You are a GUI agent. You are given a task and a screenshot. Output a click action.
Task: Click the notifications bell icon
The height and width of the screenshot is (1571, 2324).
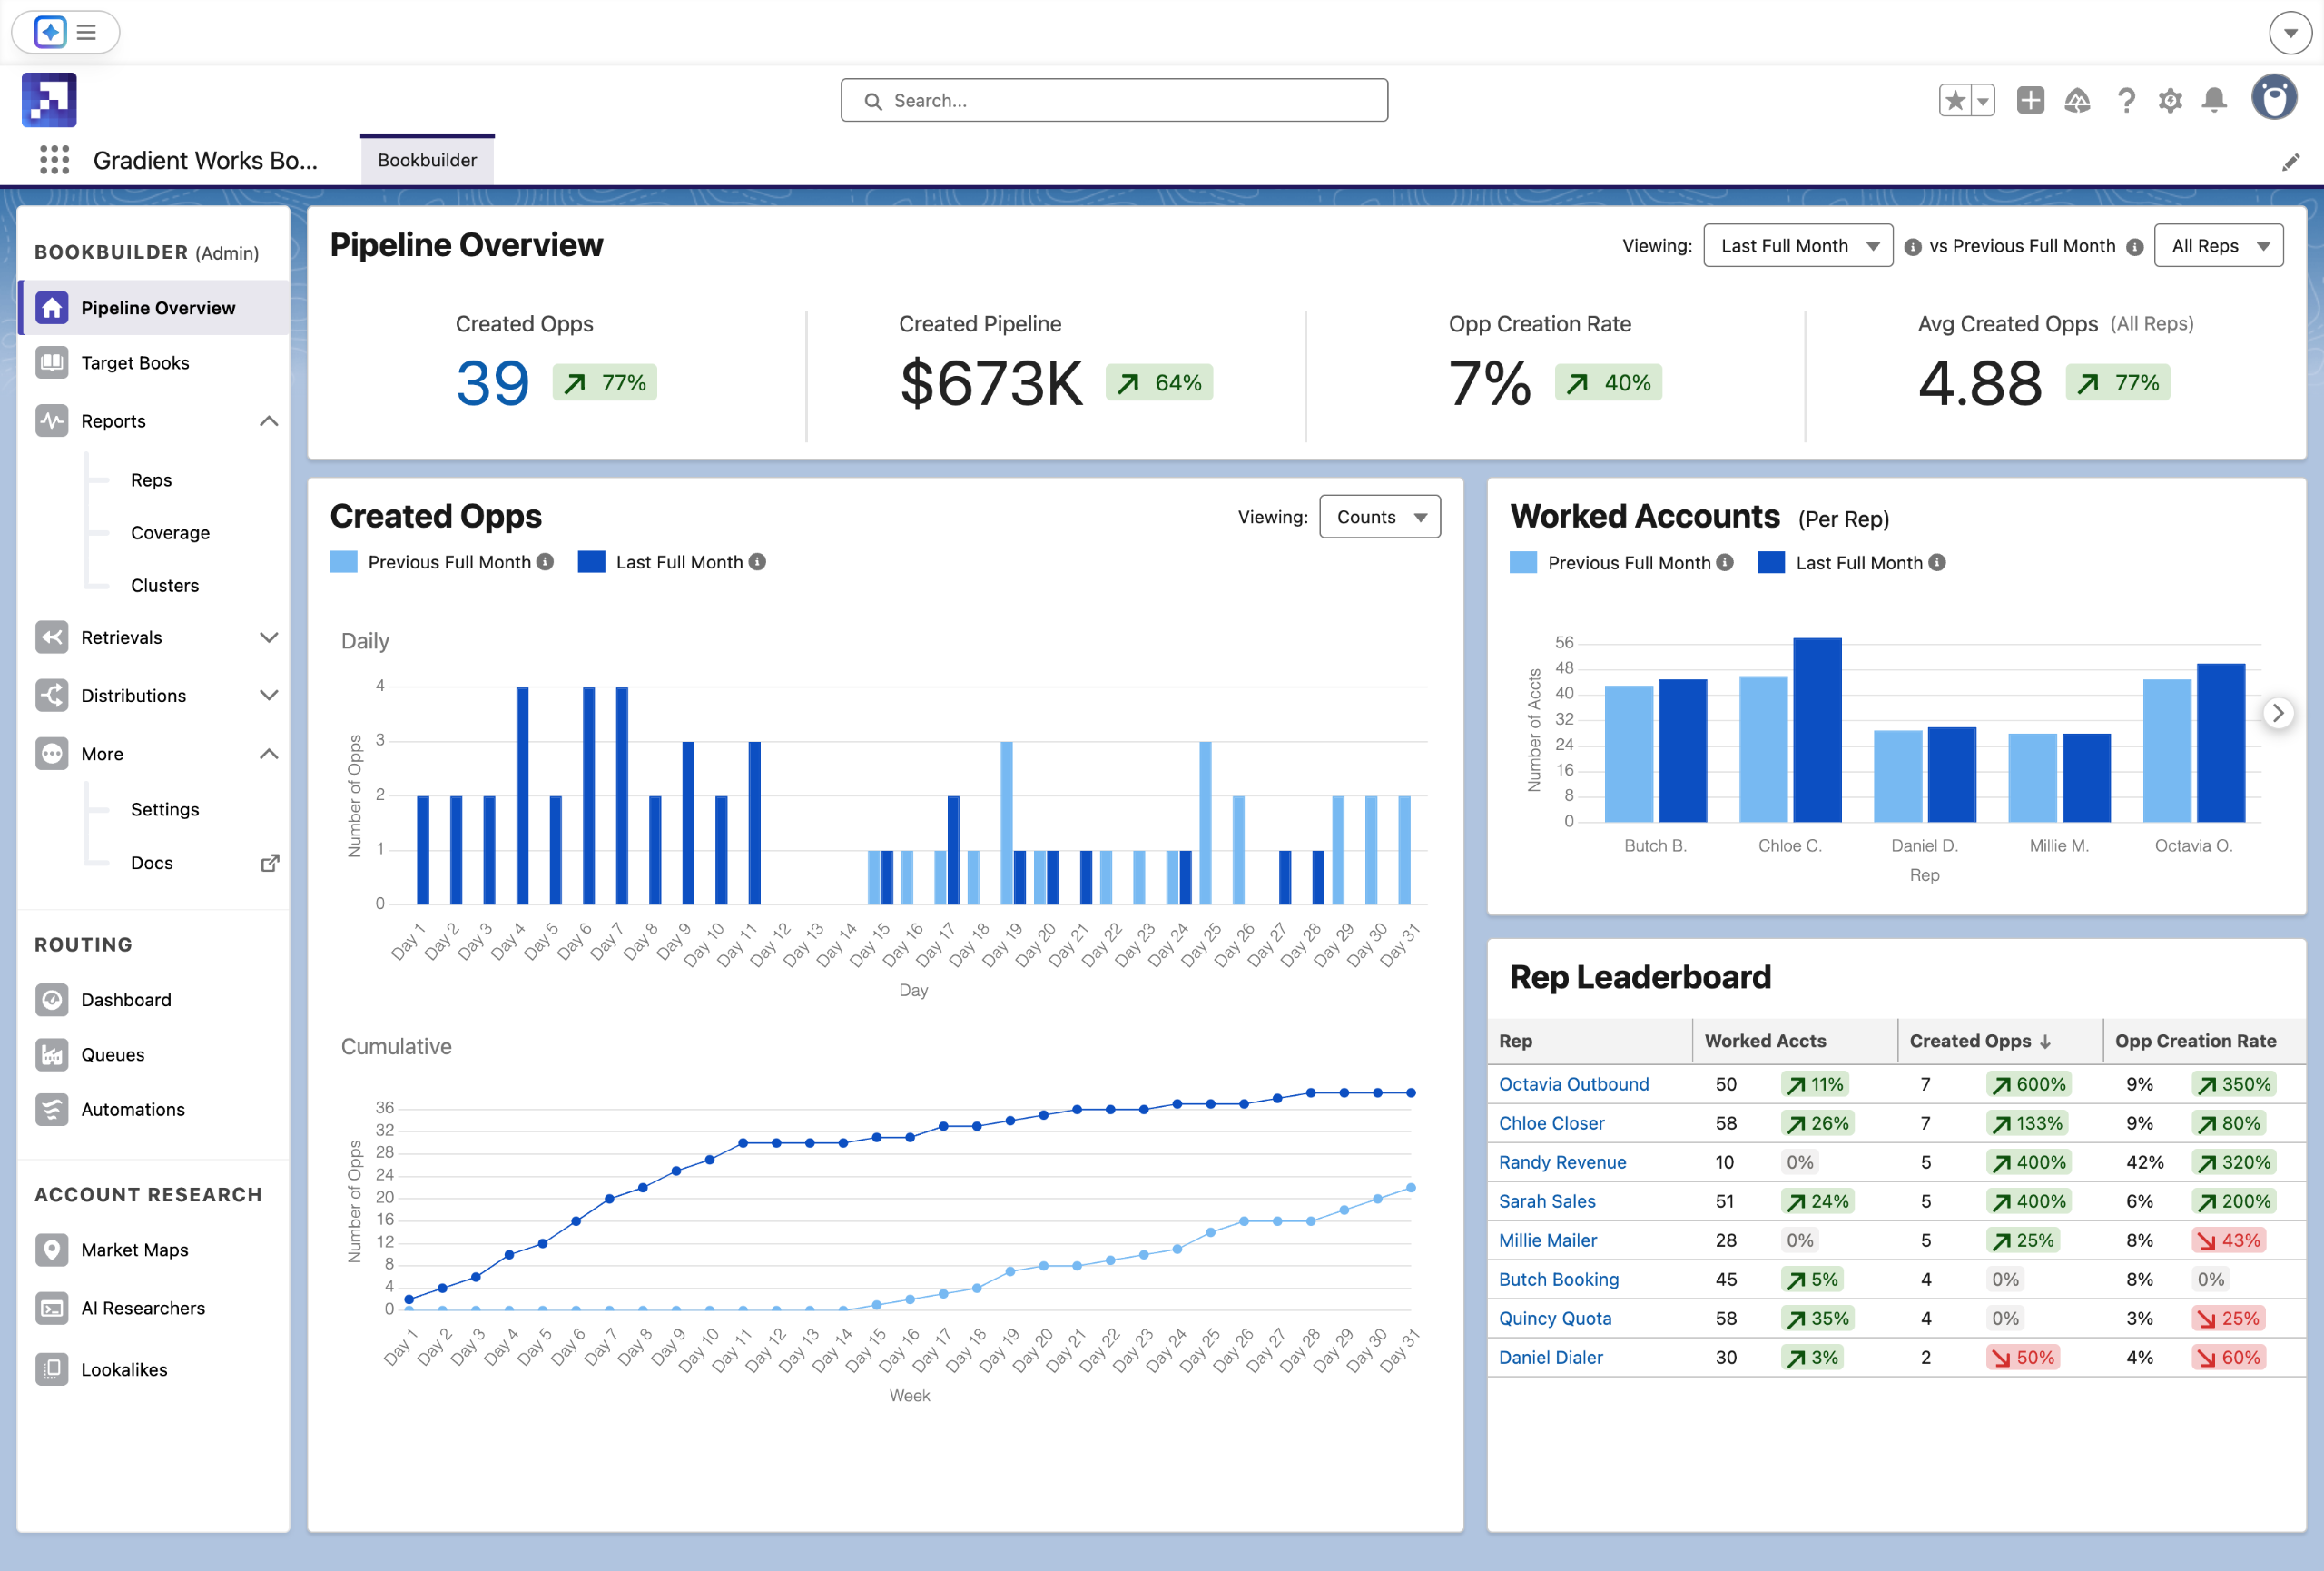pyautogui.click(x=2214, y=100)
